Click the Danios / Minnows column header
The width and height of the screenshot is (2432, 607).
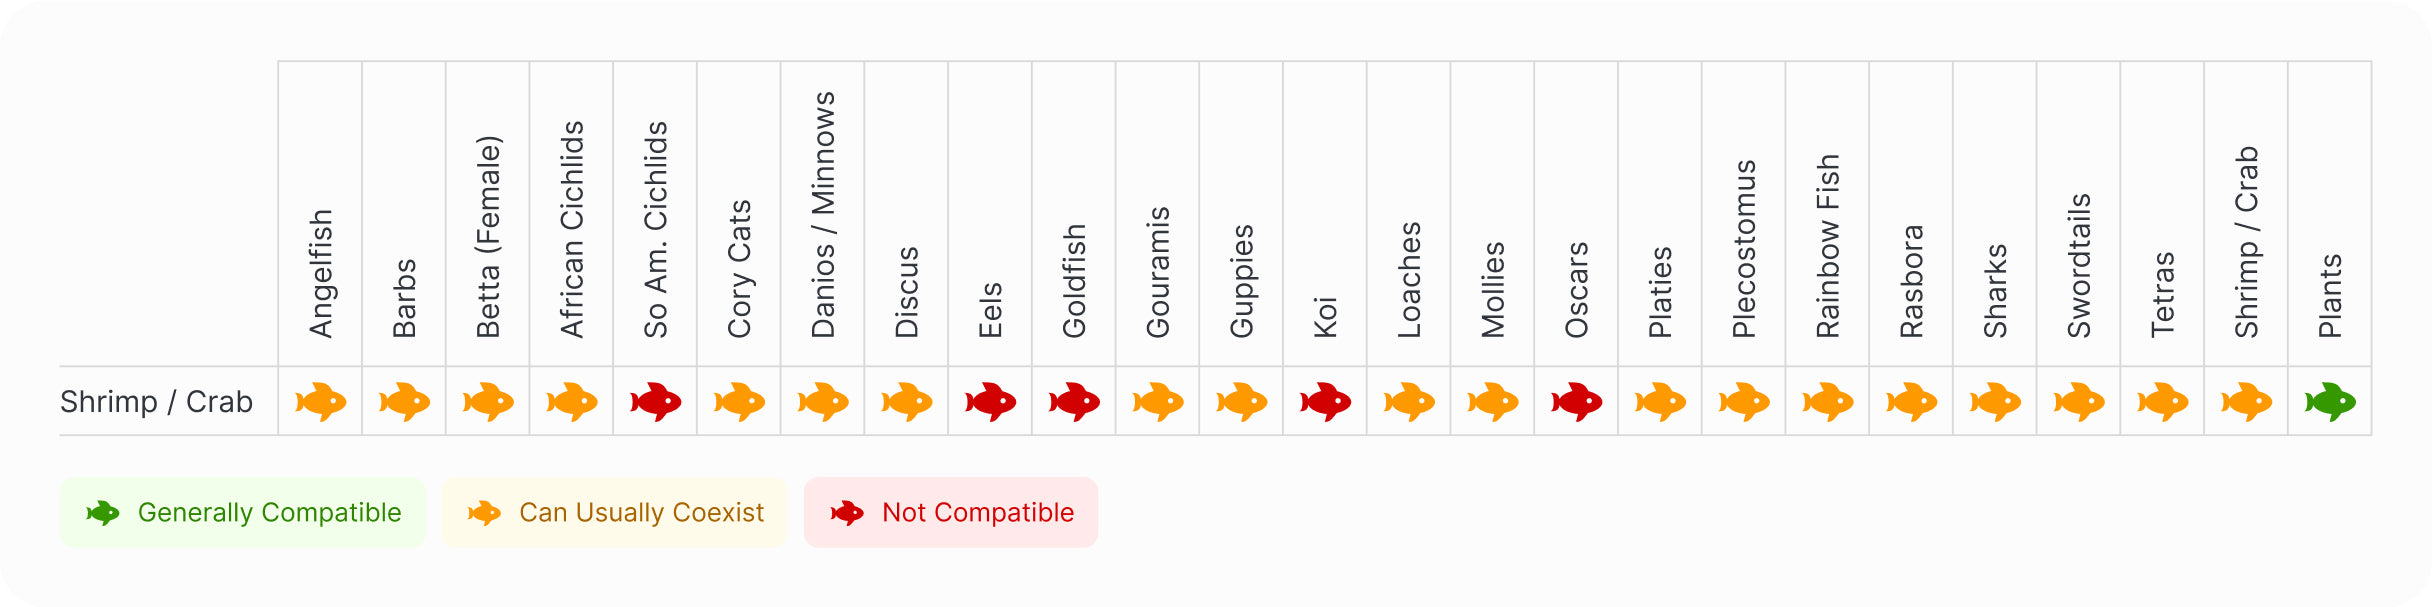click(823, 215)
